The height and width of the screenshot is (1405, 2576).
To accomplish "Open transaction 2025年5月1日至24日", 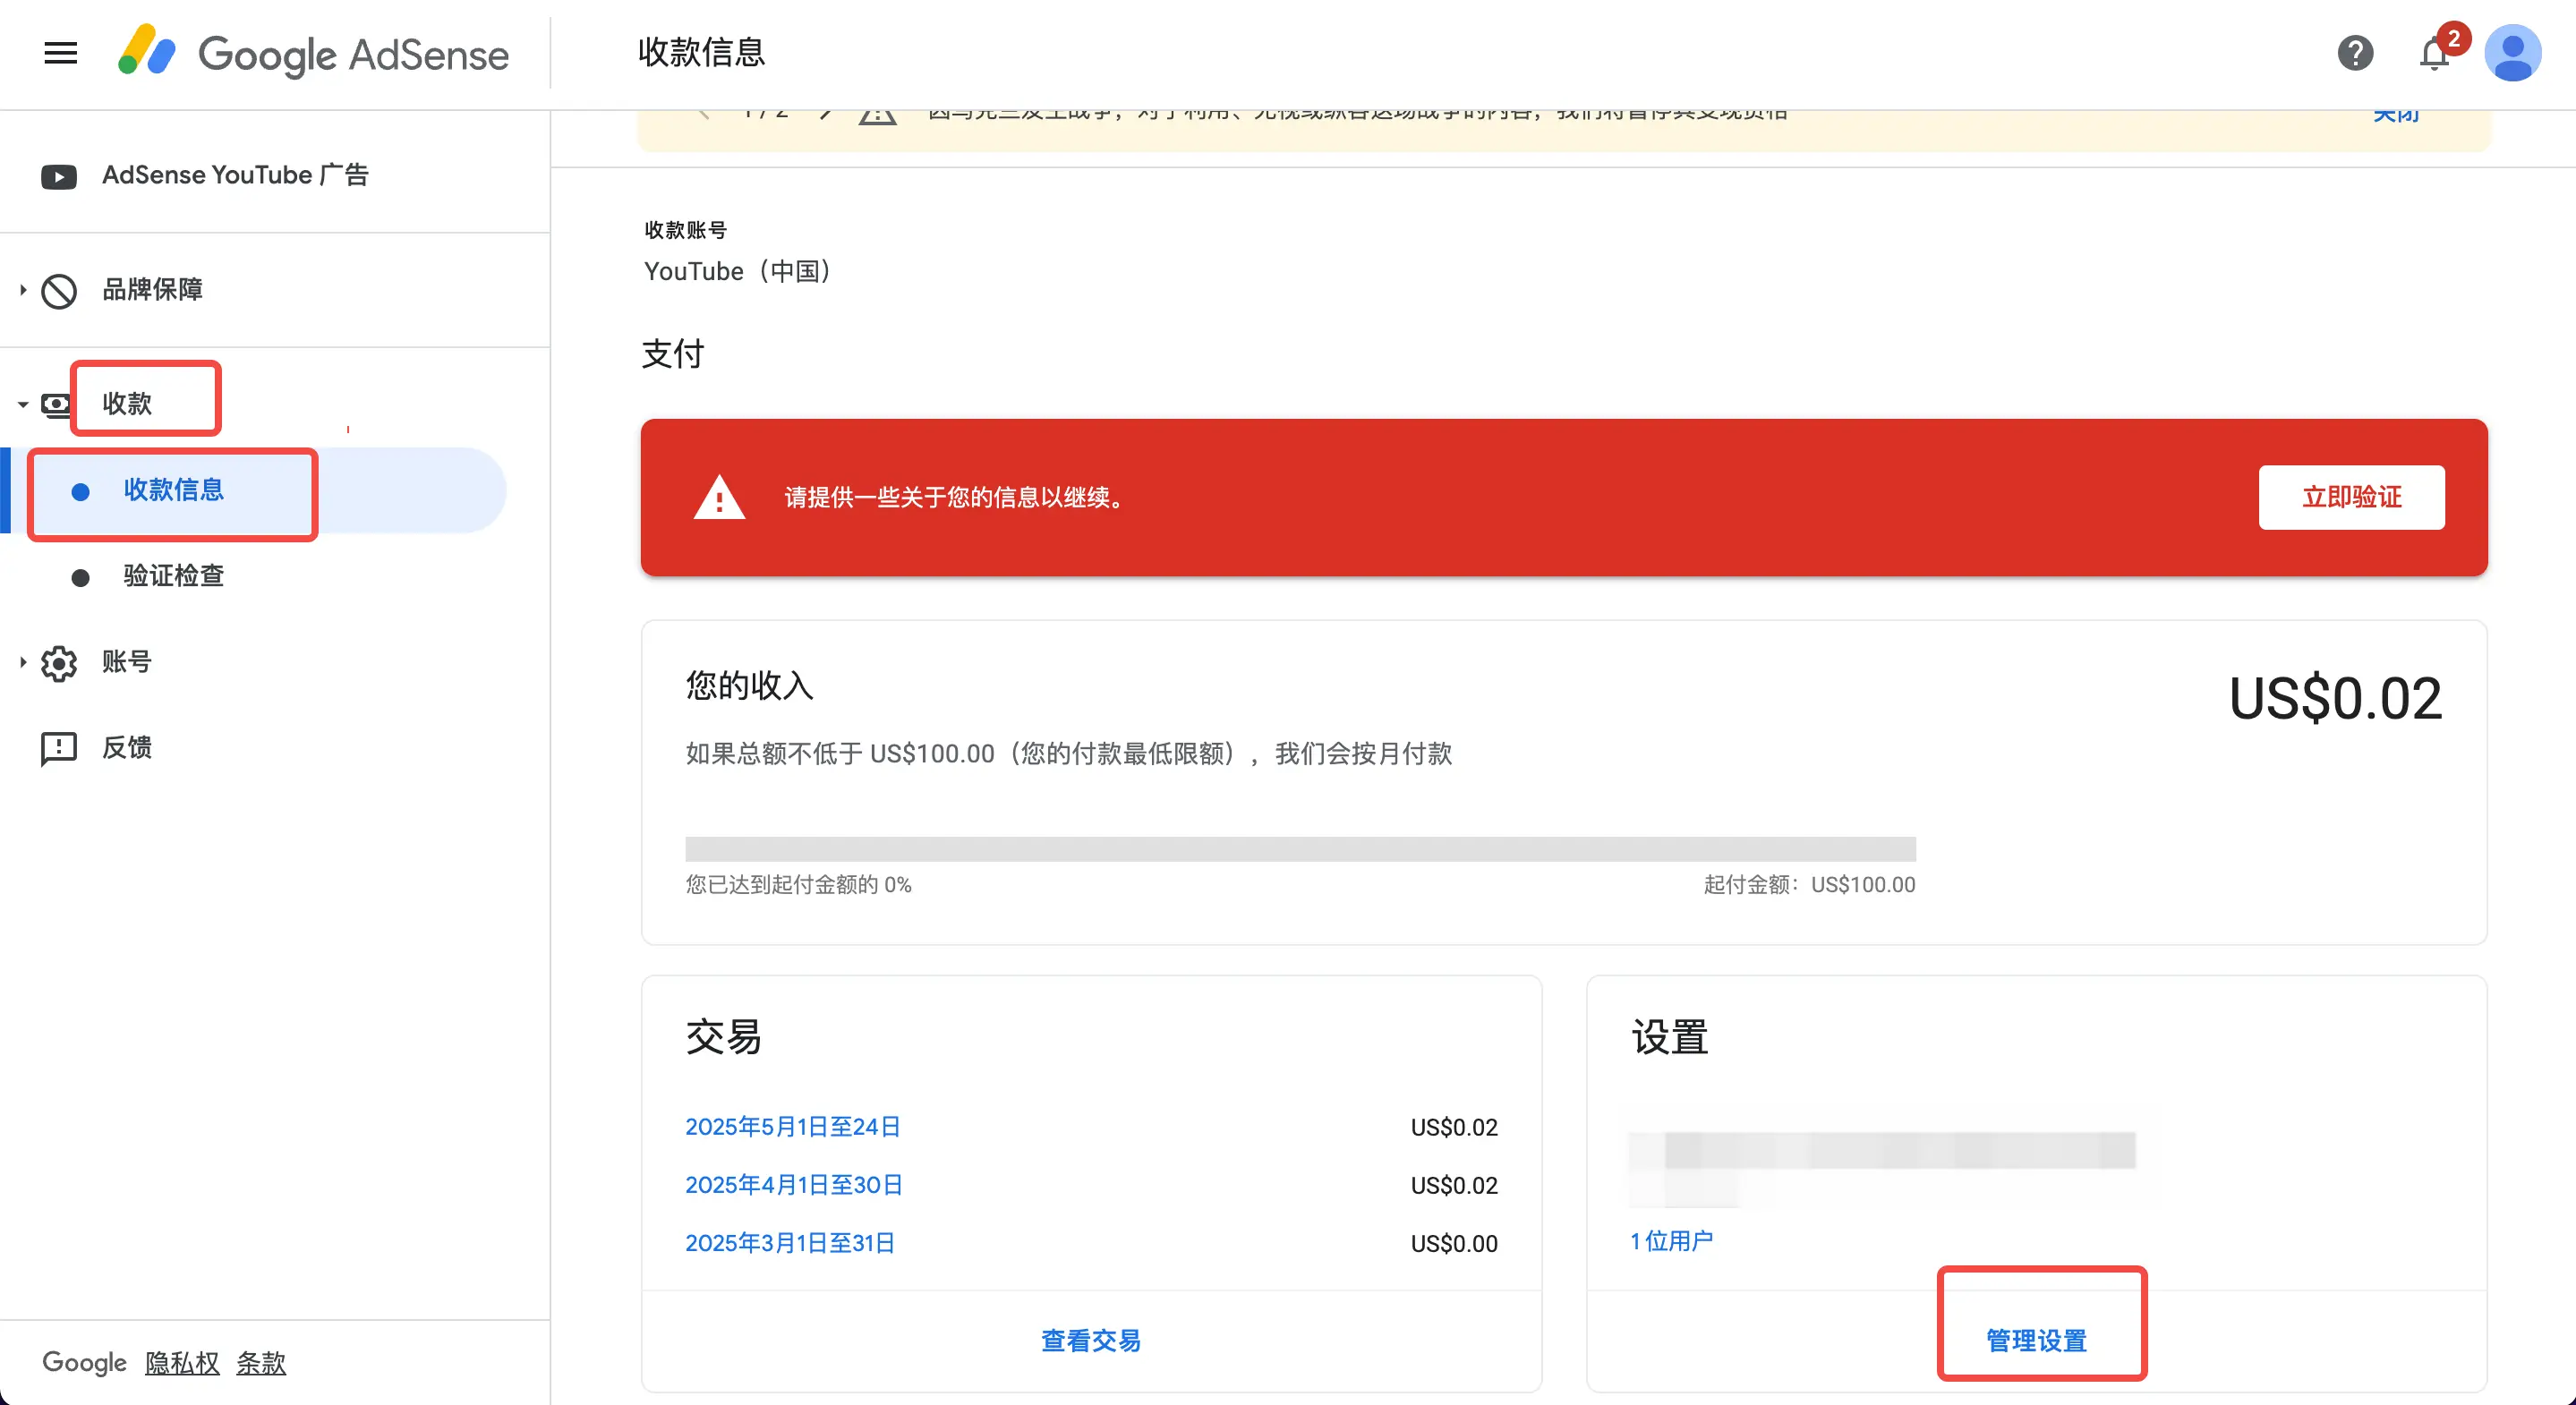I will point(793,1127).
